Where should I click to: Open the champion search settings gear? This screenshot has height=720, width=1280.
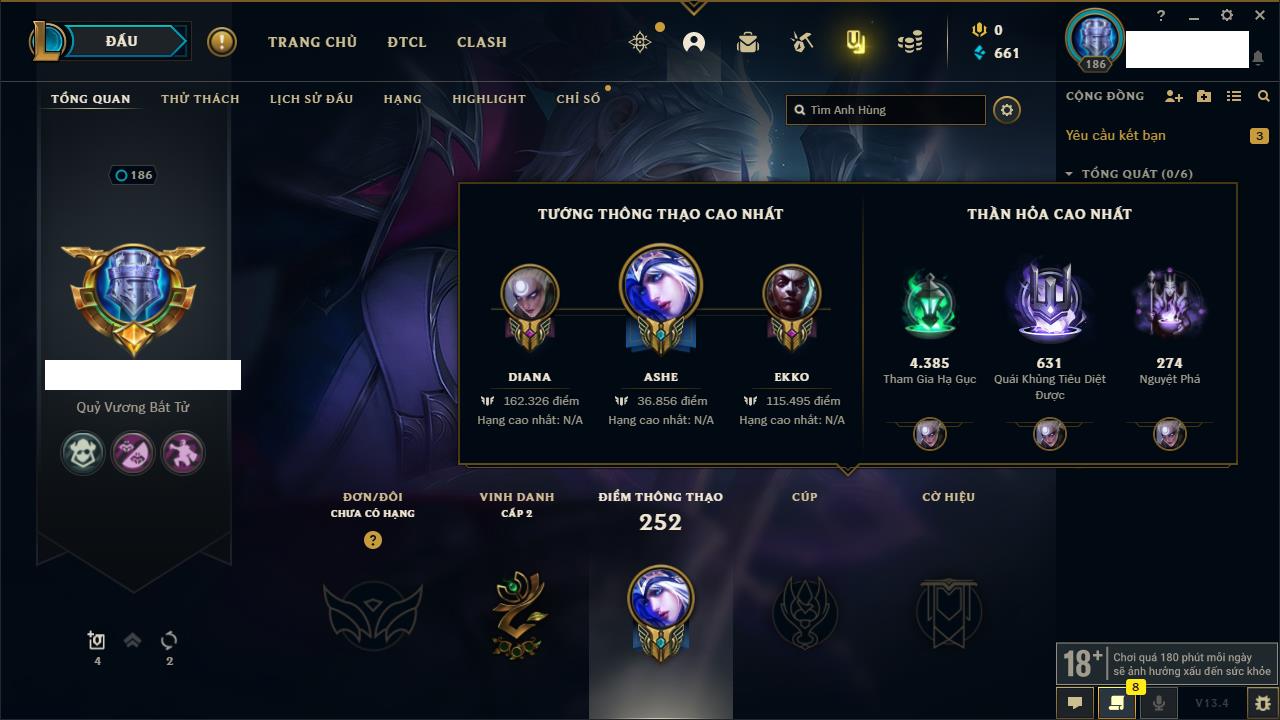pyautogui.click(x=1007, y=110)
